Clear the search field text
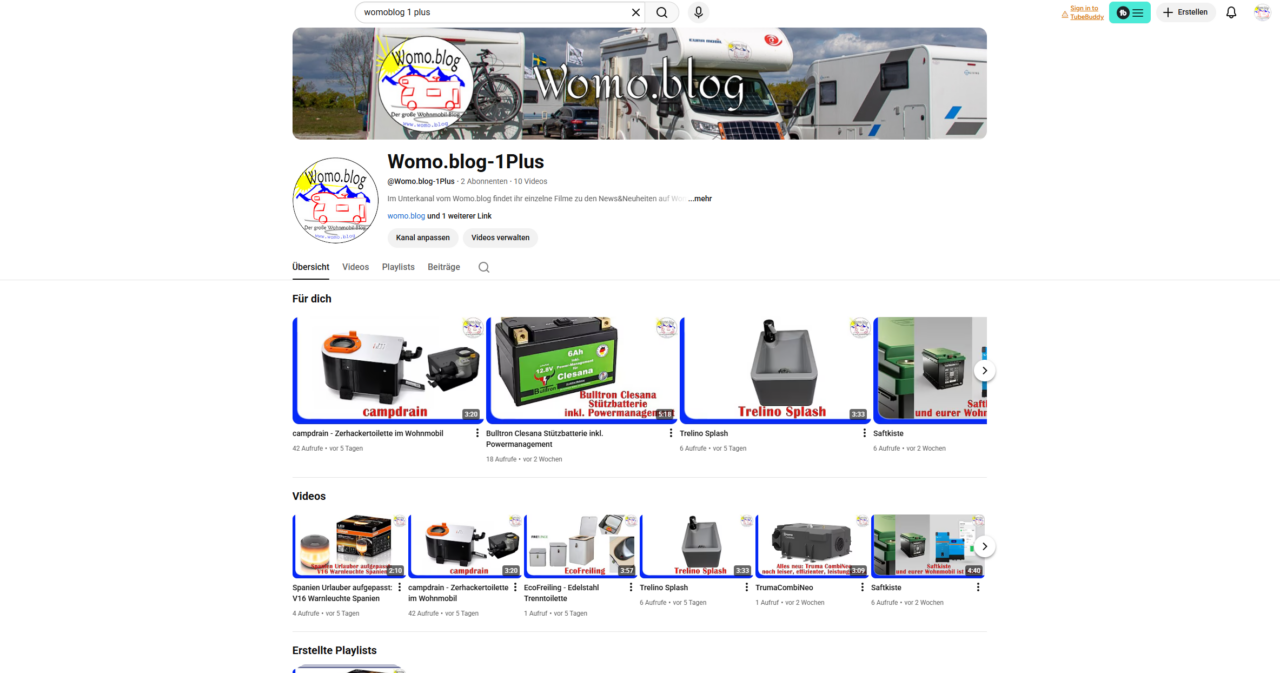Viewport: 1280px width, 673px height. coord(635,12)
